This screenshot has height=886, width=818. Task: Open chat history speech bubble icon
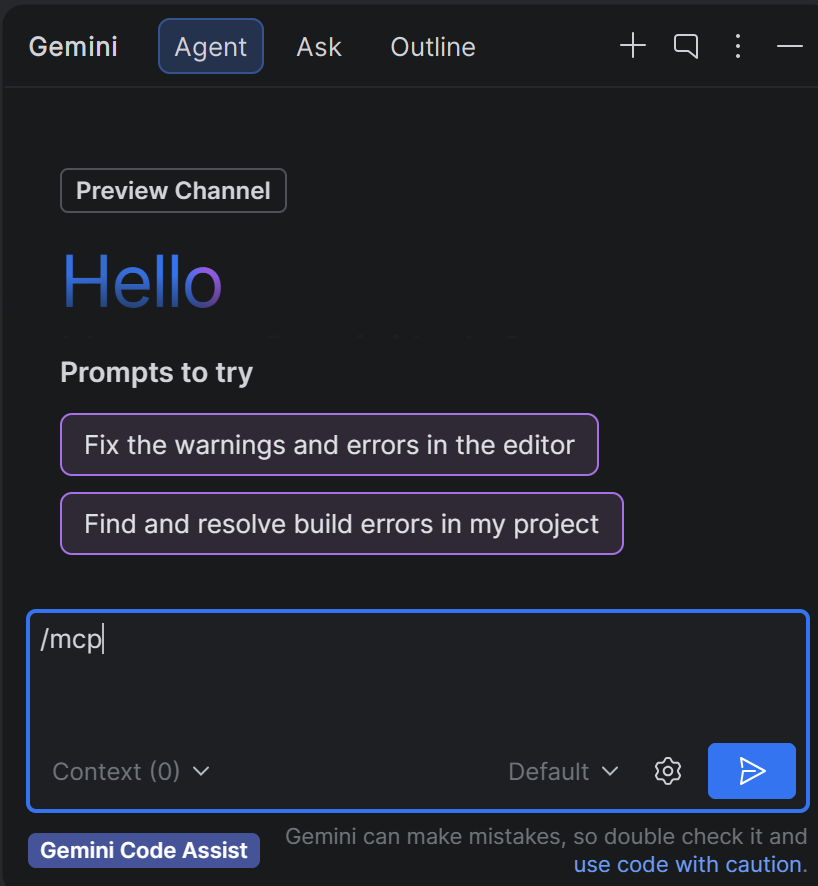(686, 46)
